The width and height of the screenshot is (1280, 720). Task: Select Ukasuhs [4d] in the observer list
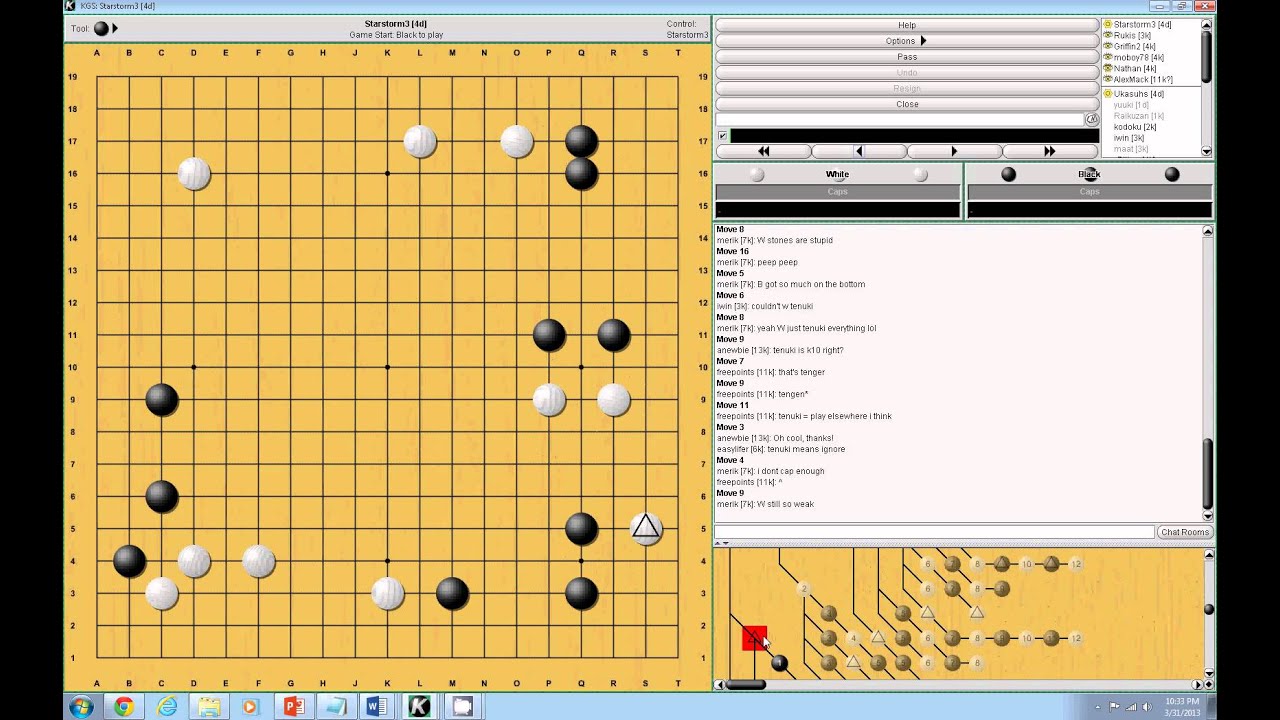pos(1138,94)
